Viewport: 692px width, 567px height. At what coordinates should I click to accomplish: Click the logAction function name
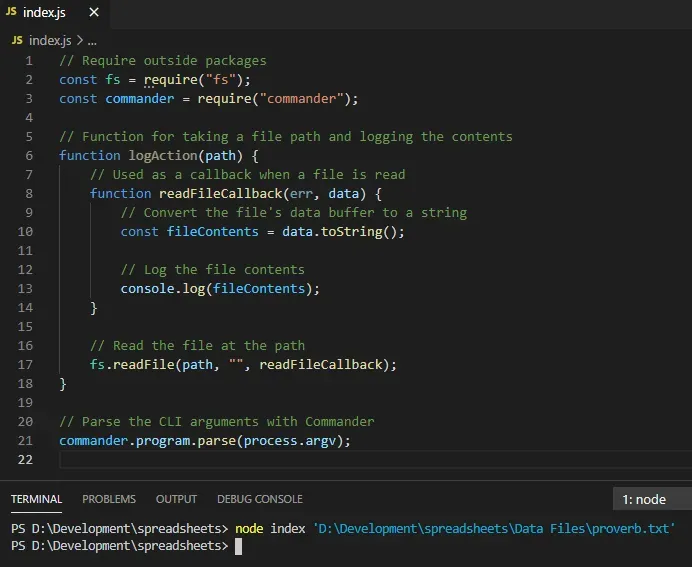[x=163, y=155]
